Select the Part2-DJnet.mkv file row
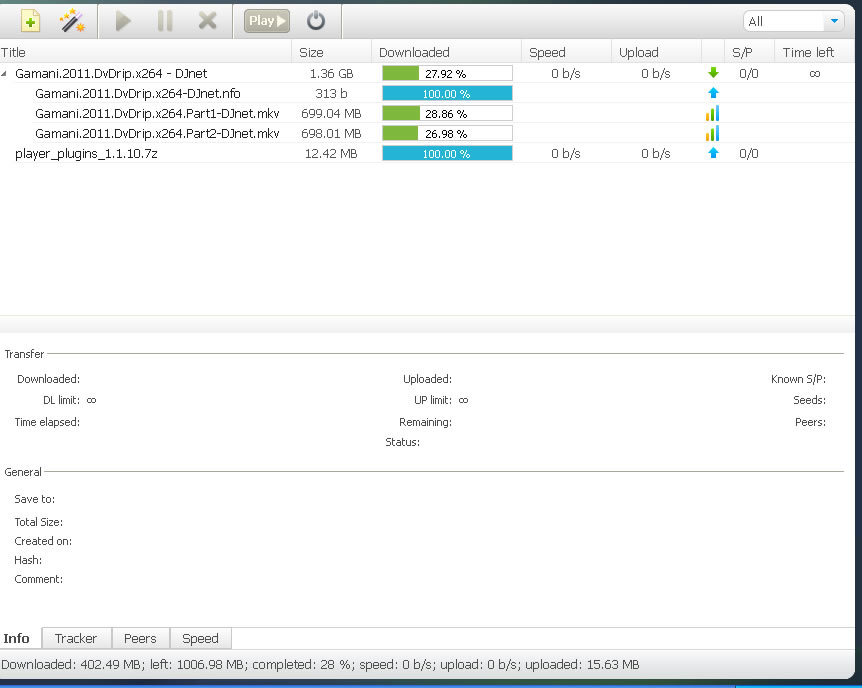862x688 pixels. 427,133
